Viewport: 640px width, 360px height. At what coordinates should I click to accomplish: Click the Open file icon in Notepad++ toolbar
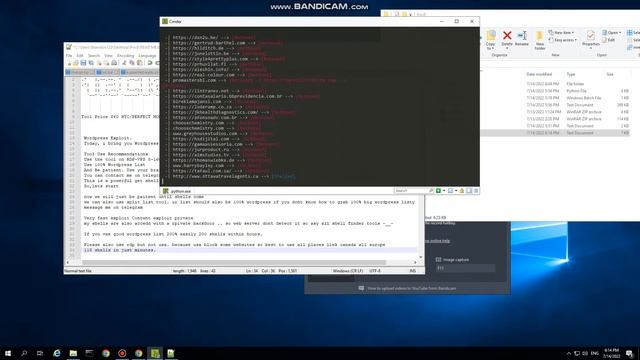(x=76, y=63)
